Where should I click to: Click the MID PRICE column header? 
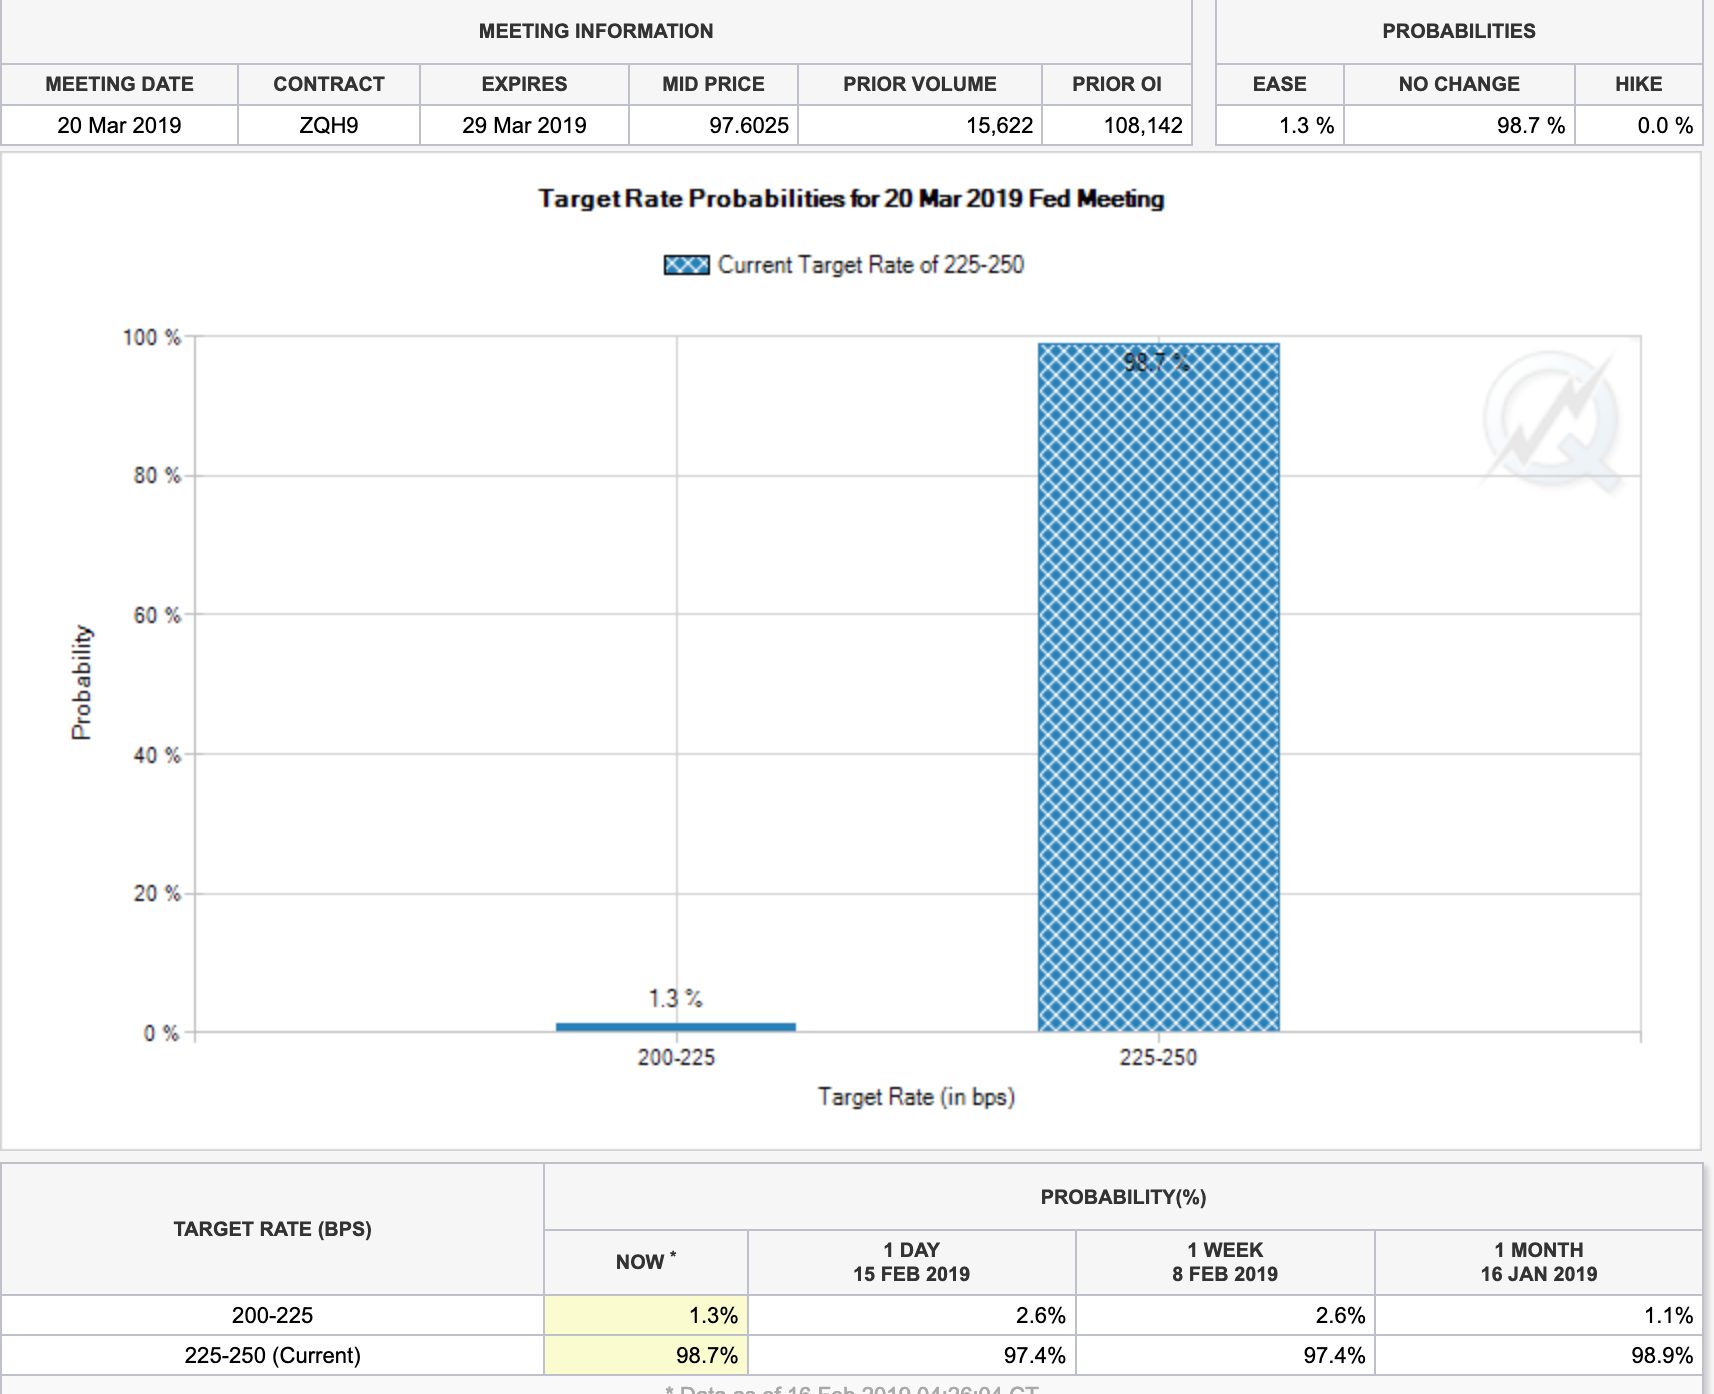tap(713, 84)
